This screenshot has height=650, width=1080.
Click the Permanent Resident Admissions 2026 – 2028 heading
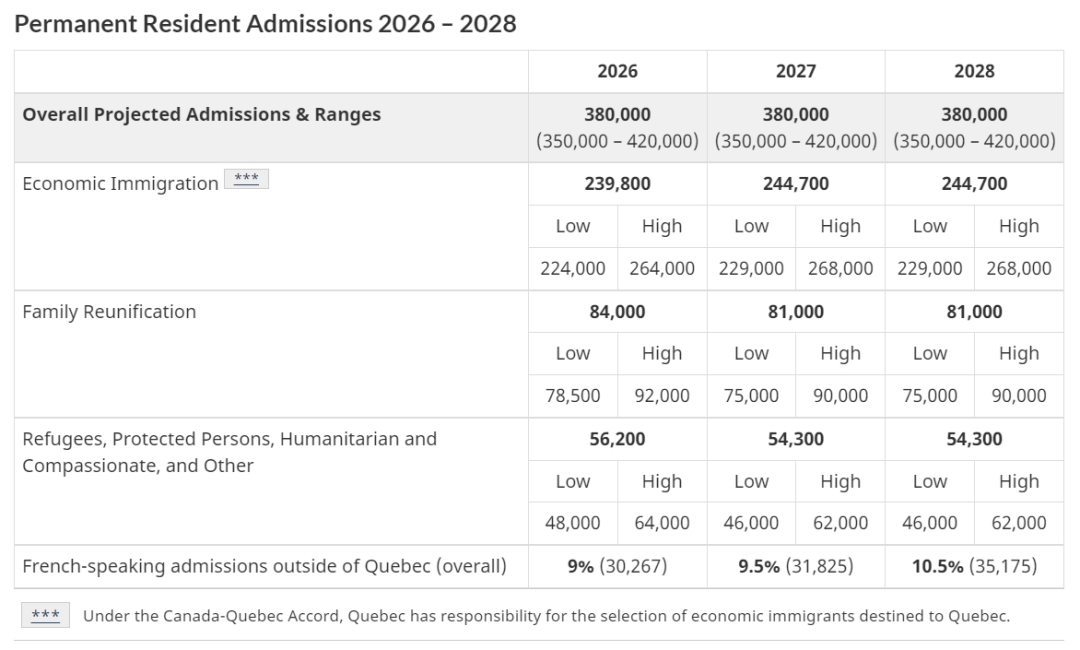[x=265, y=24]
